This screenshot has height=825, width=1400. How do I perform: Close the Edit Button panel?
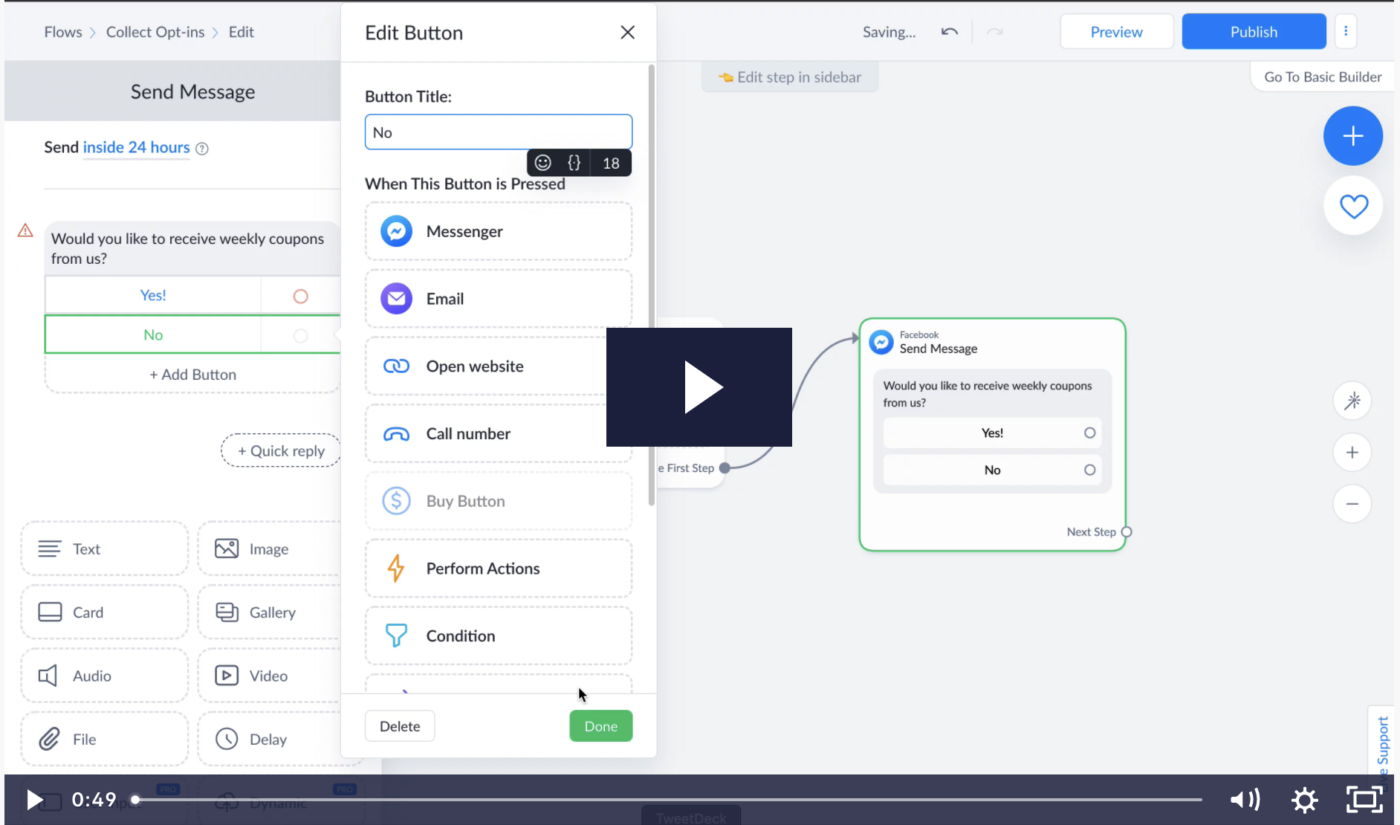click(x=628, y=32)
